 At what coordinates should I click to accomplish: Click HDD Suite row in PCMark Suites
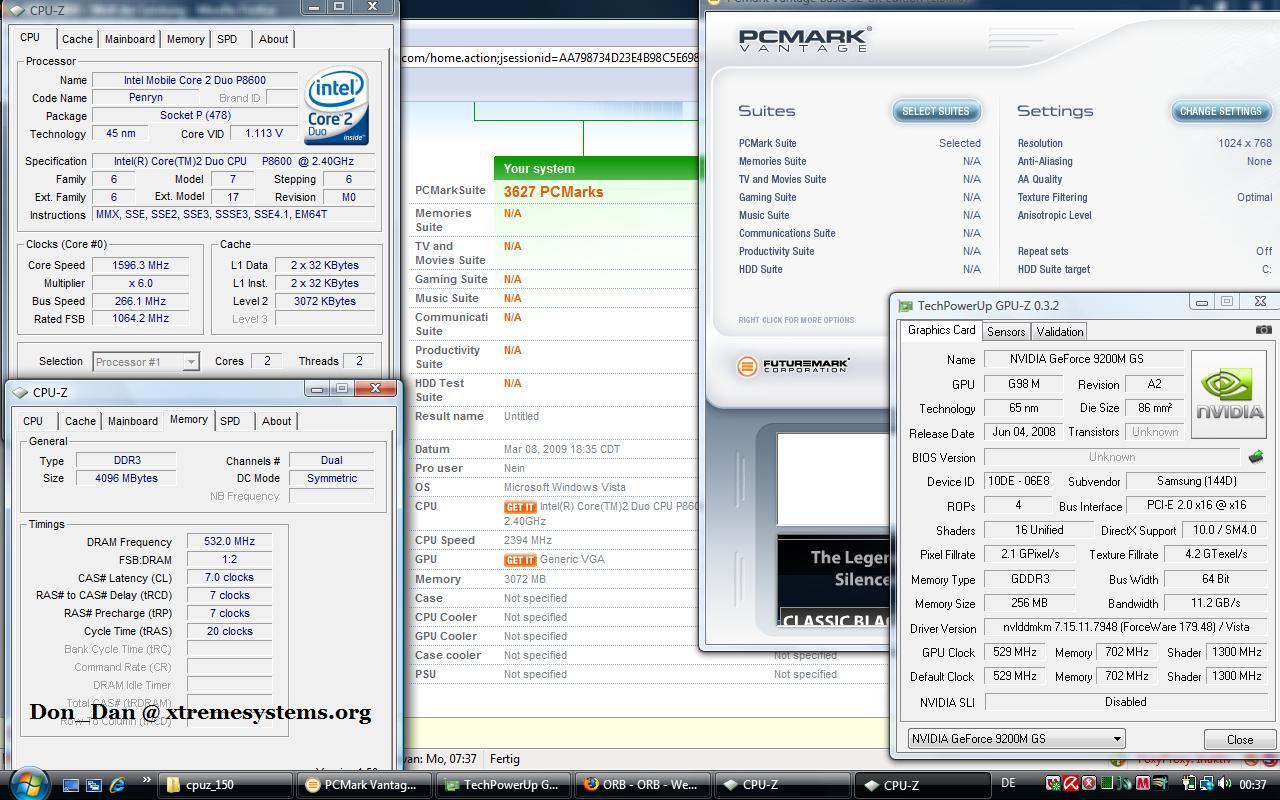point(859,270)
